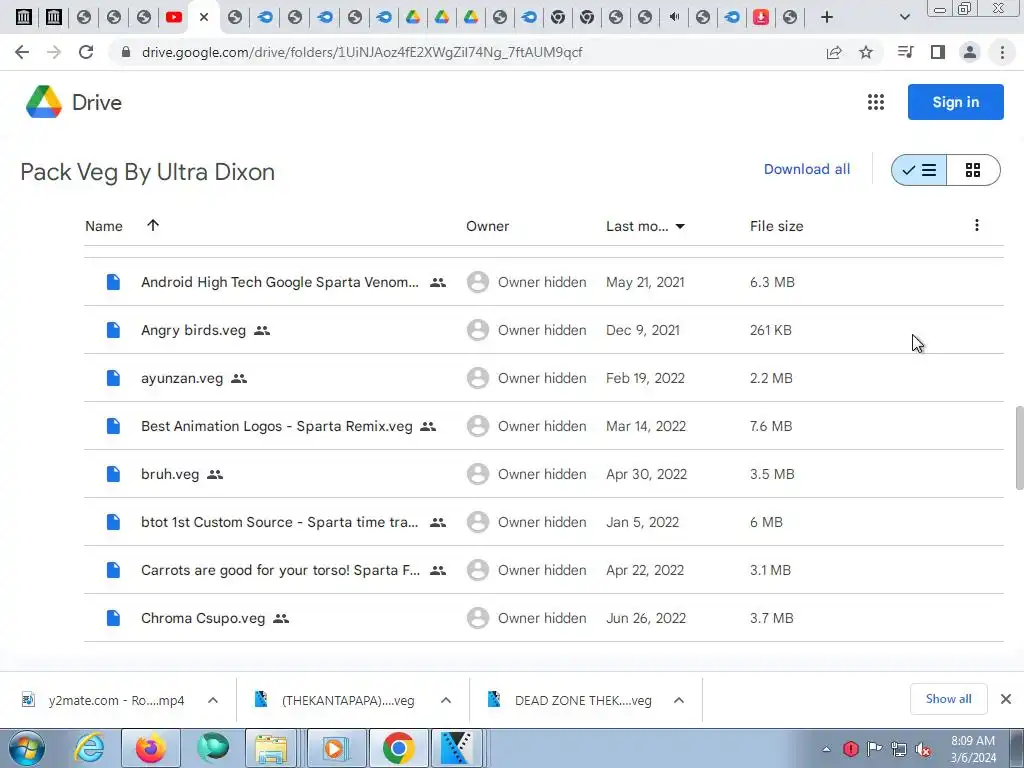Click the Feb 19, 2022 date cell
This screenshot has height=768, width=1024.
[x=645, y=378]
